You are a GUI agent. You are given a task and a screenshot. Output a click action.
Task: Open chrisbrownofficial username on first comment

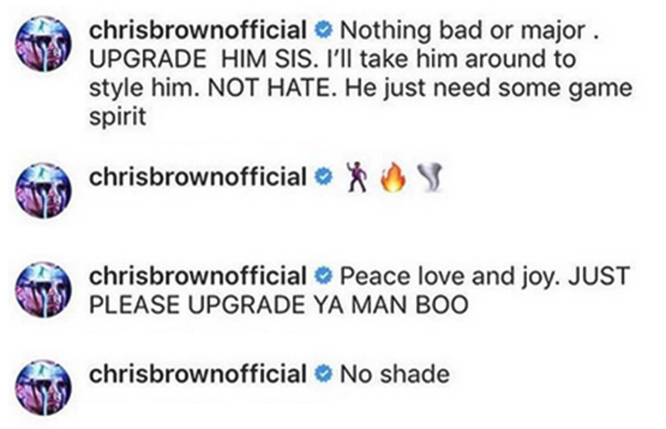[198, 31]
